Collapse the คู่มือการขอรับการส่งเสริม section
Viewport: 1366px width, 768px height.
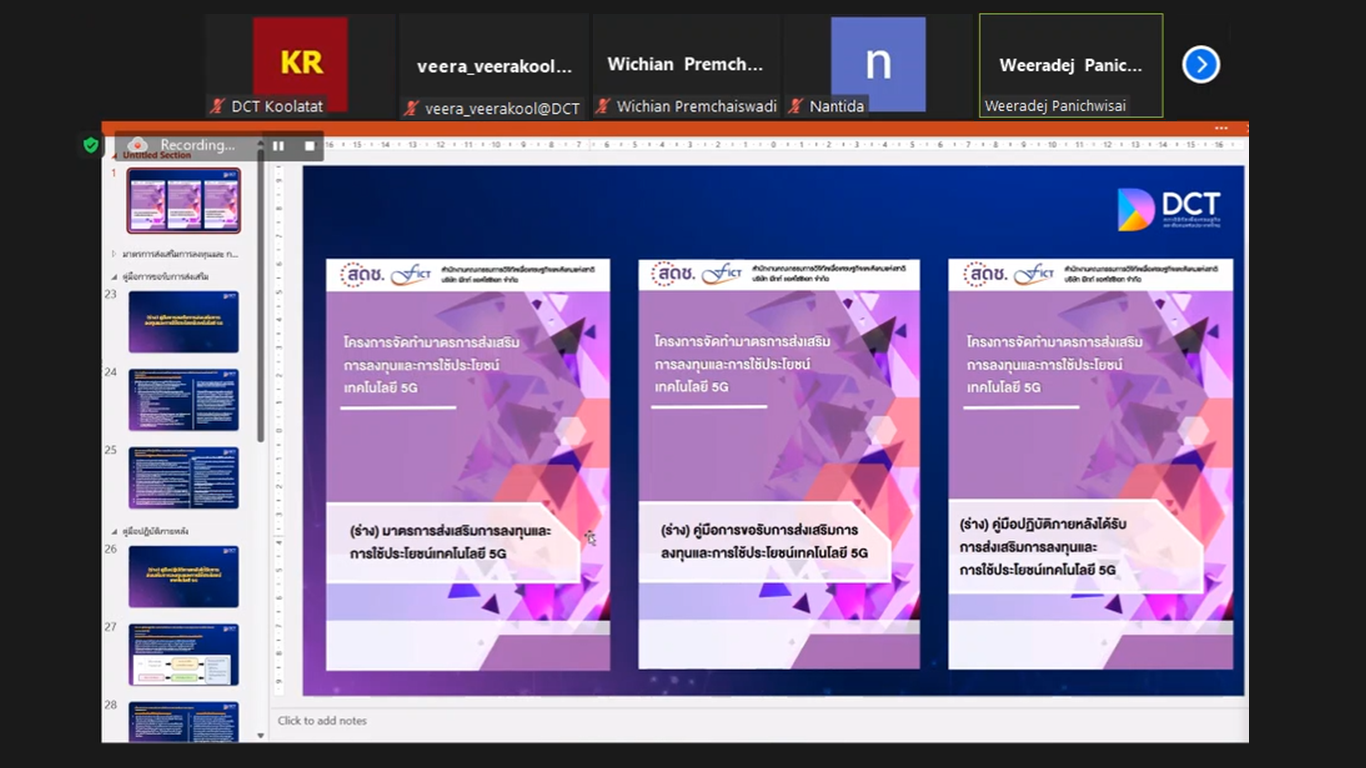pos(114,277)
